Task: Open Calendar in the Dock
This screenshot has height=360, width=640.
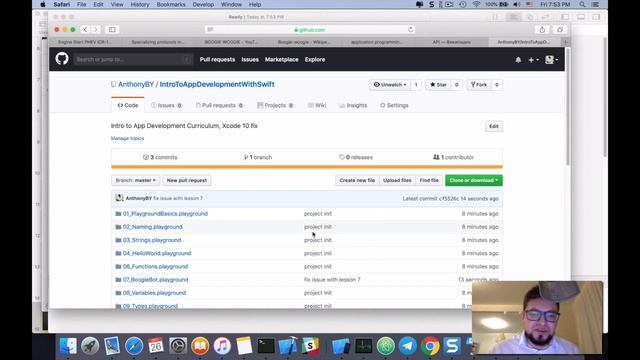Action: point(156,346)
